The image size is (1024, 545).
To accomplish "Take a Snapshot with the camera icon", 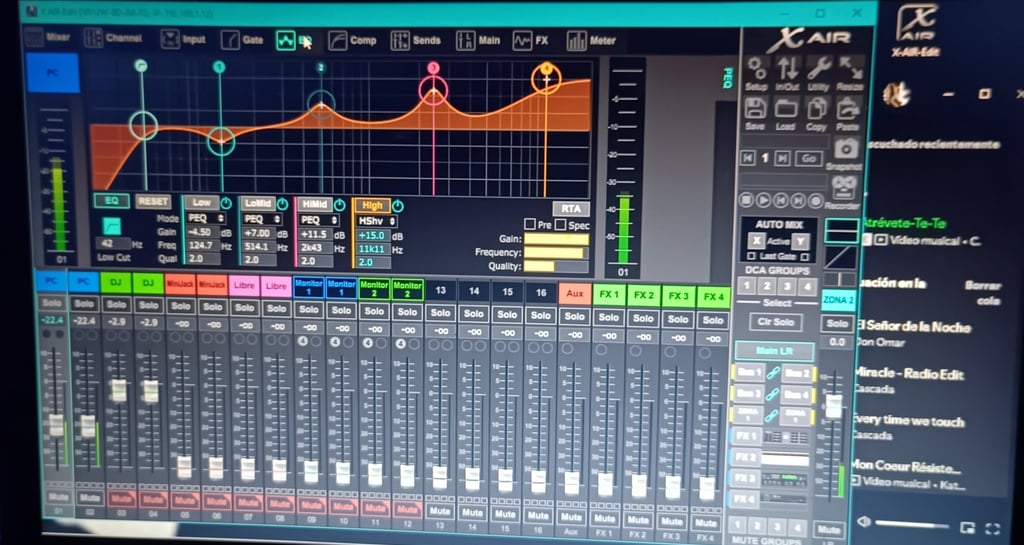I will click(x=846, y=149).
